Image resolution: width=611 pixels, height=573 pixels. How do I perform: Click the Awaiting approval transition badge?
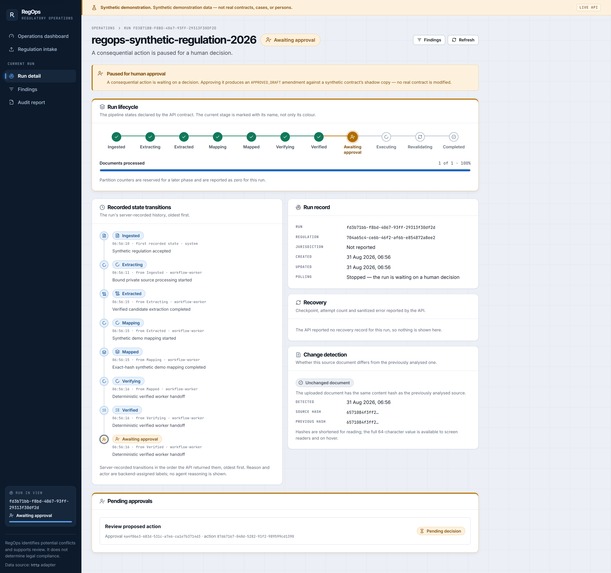[x=137, y=439]
